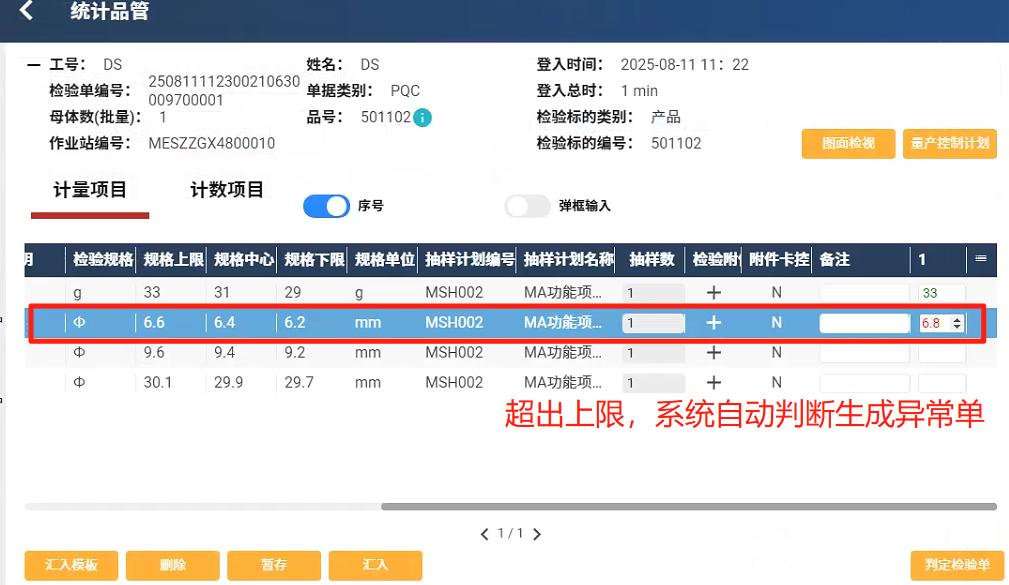Focus the 备注 field in the 6.6 row

864,323
